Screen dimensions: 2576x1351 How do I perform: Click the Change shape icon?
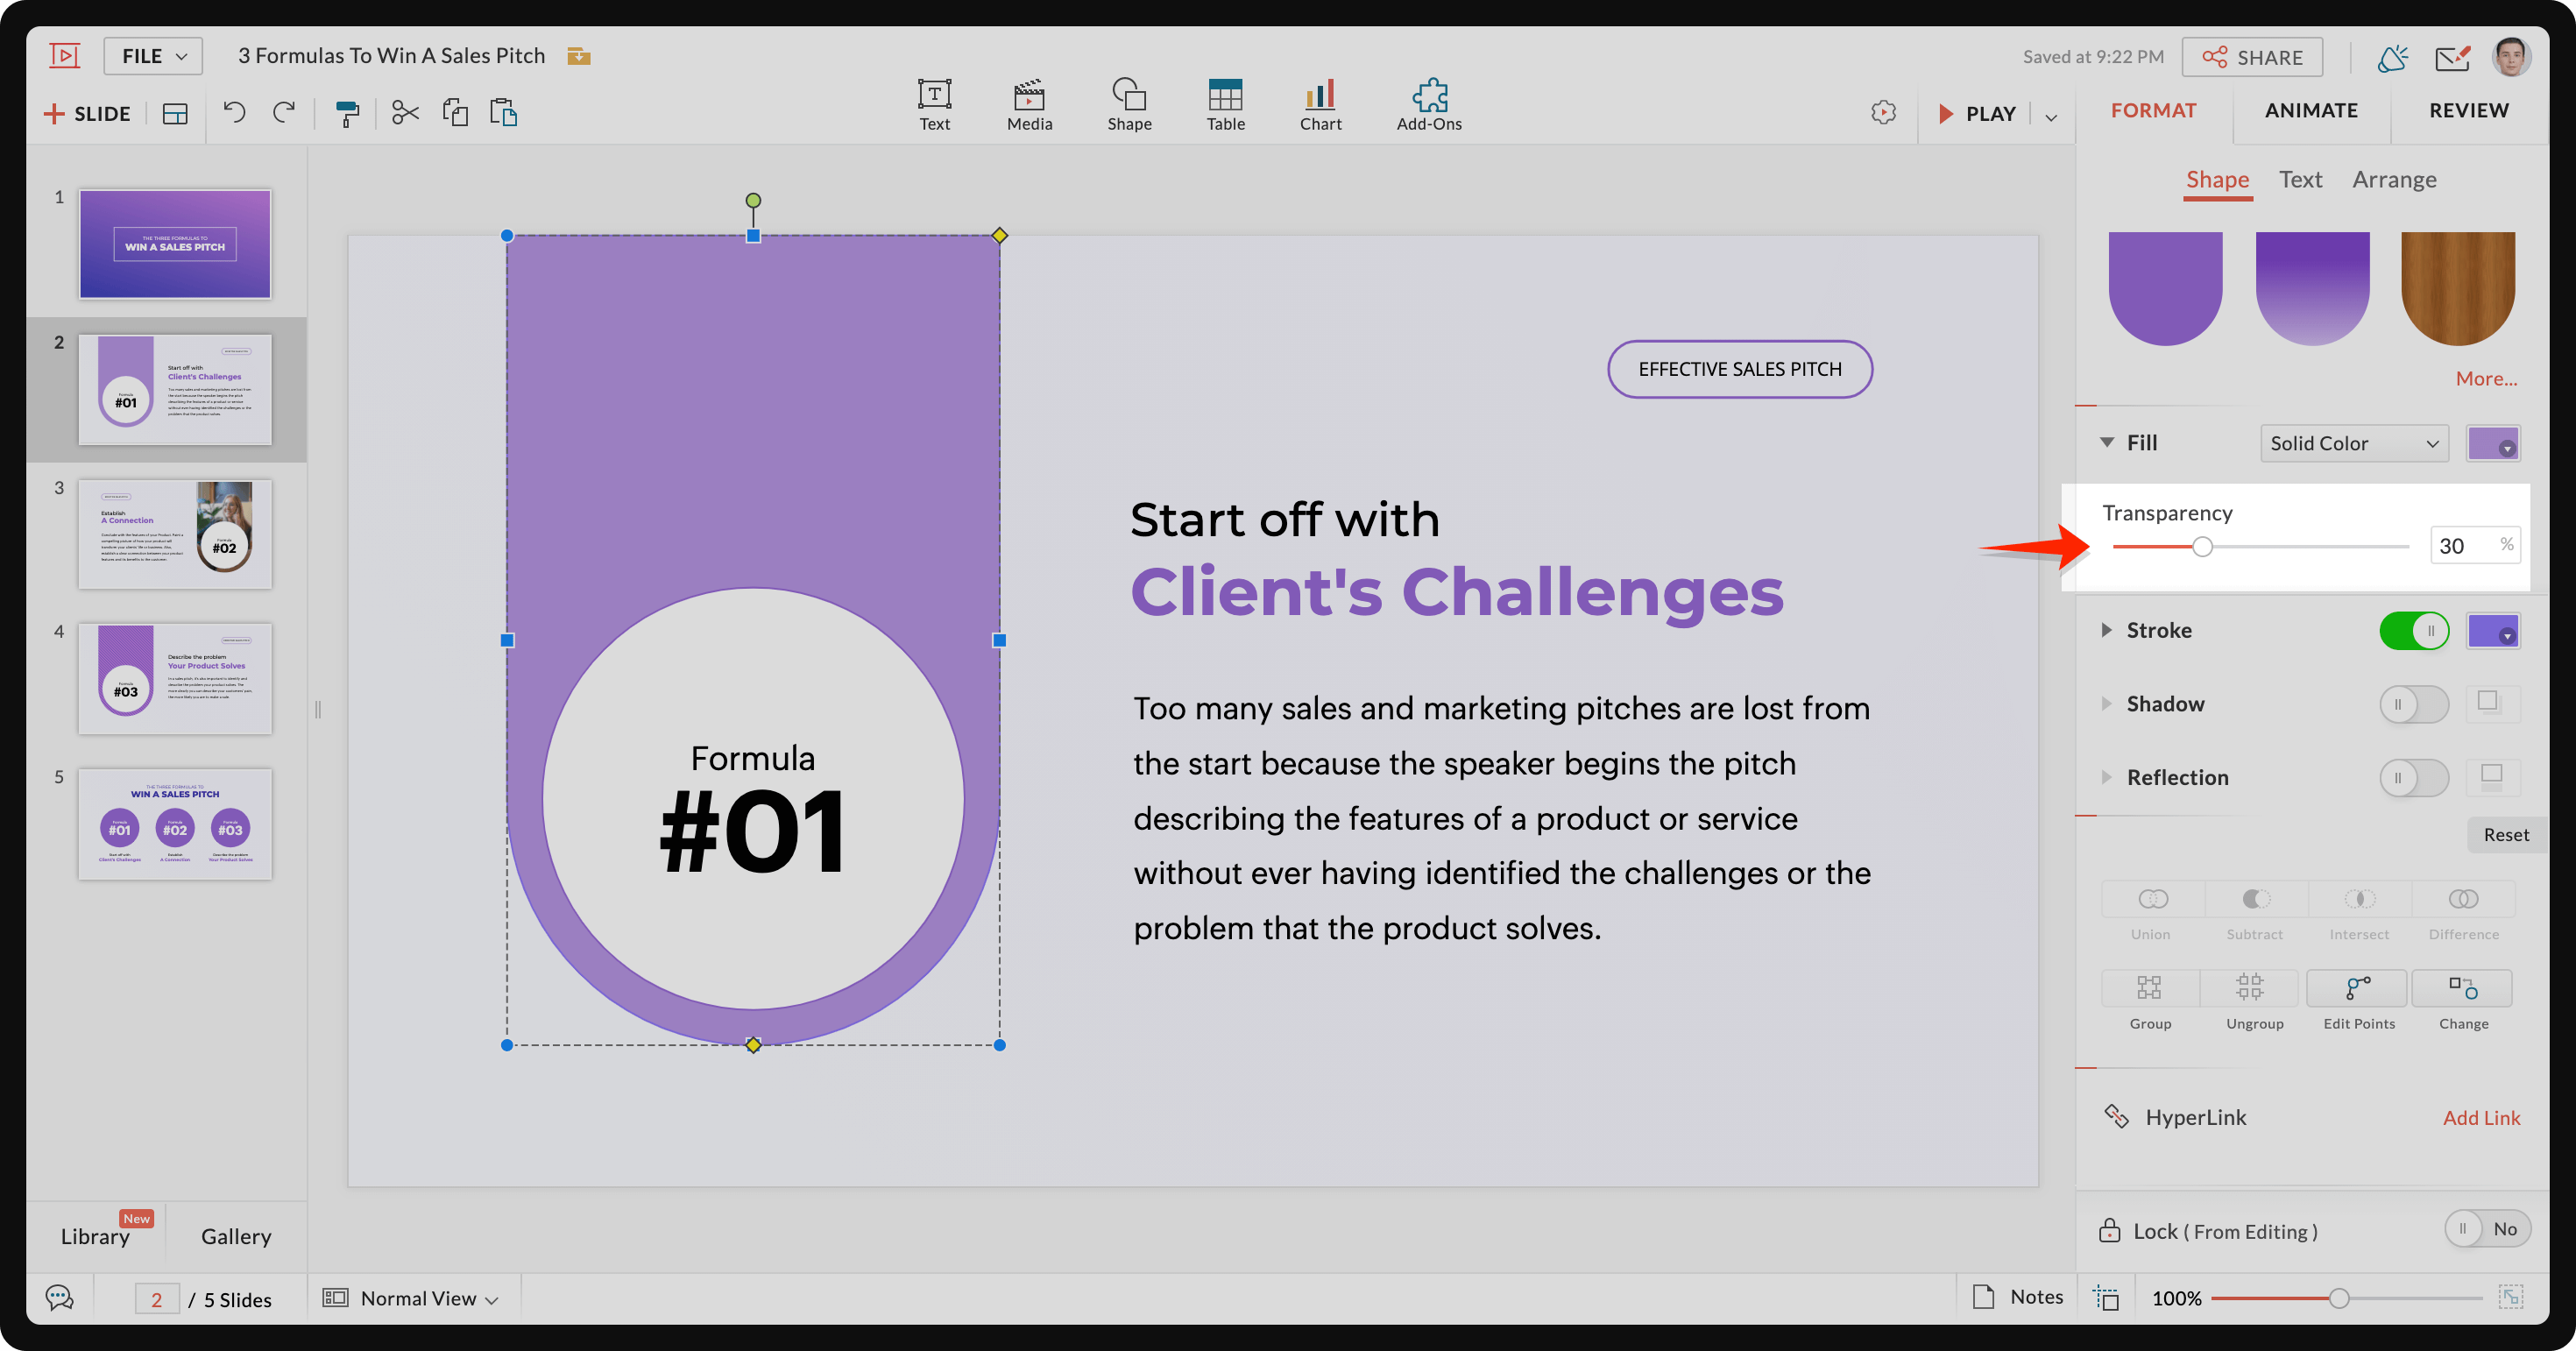click(x=2462, y=1000)
